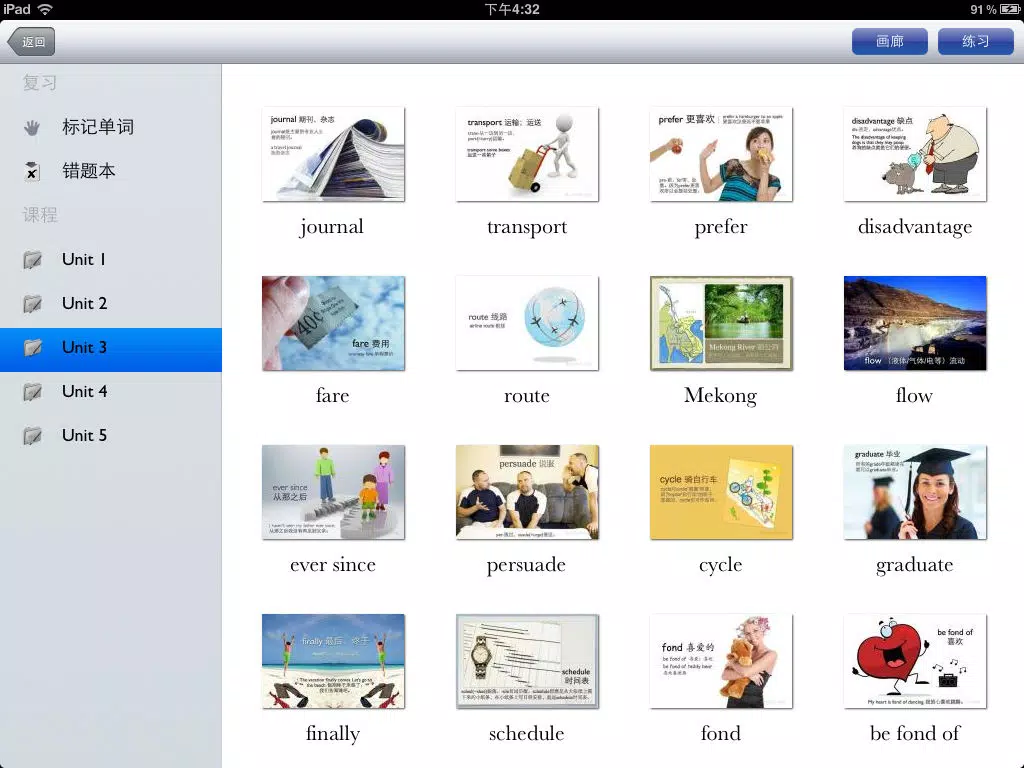Tap the Wi-Fi status icon
Image resolution: width=1024 pixels, height=768 pixels.
pos(45,9)
